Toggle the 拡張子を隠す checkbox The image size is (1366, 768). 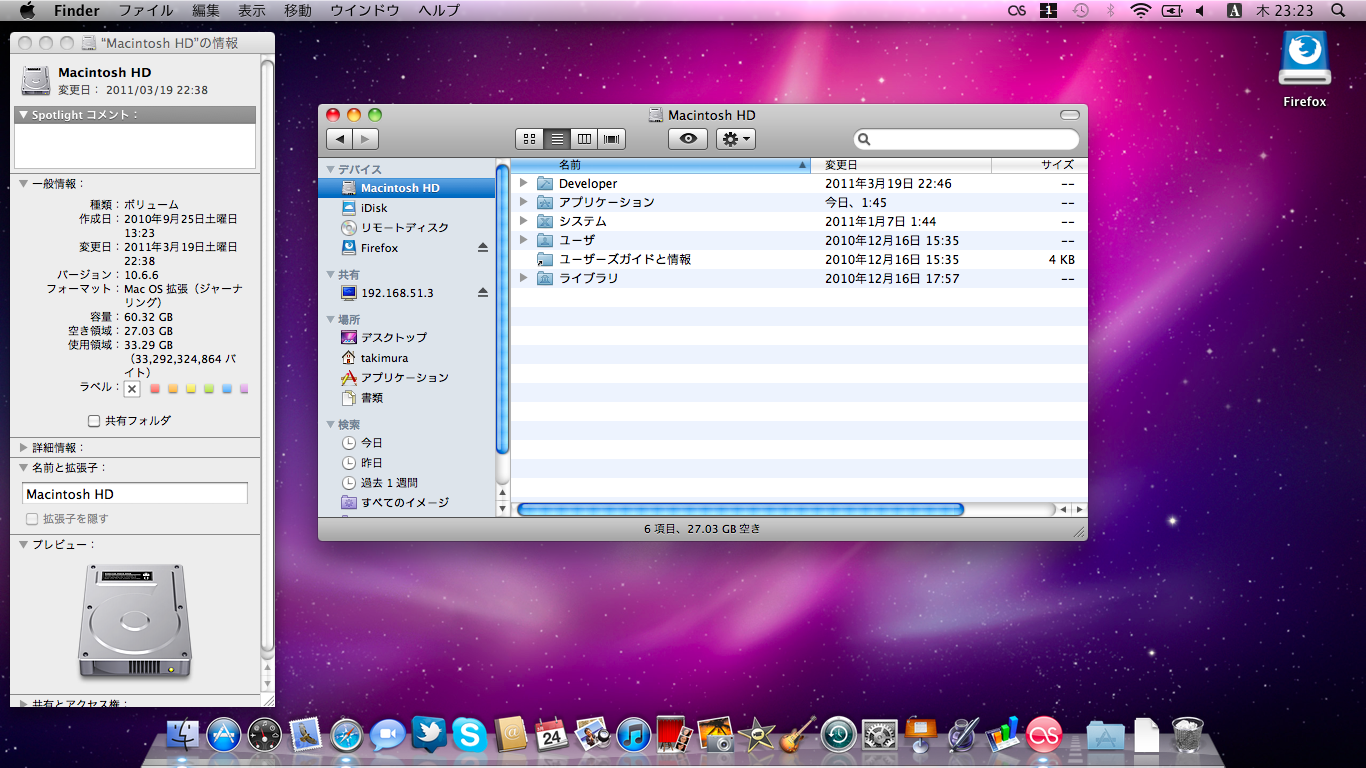pos(32,519)
